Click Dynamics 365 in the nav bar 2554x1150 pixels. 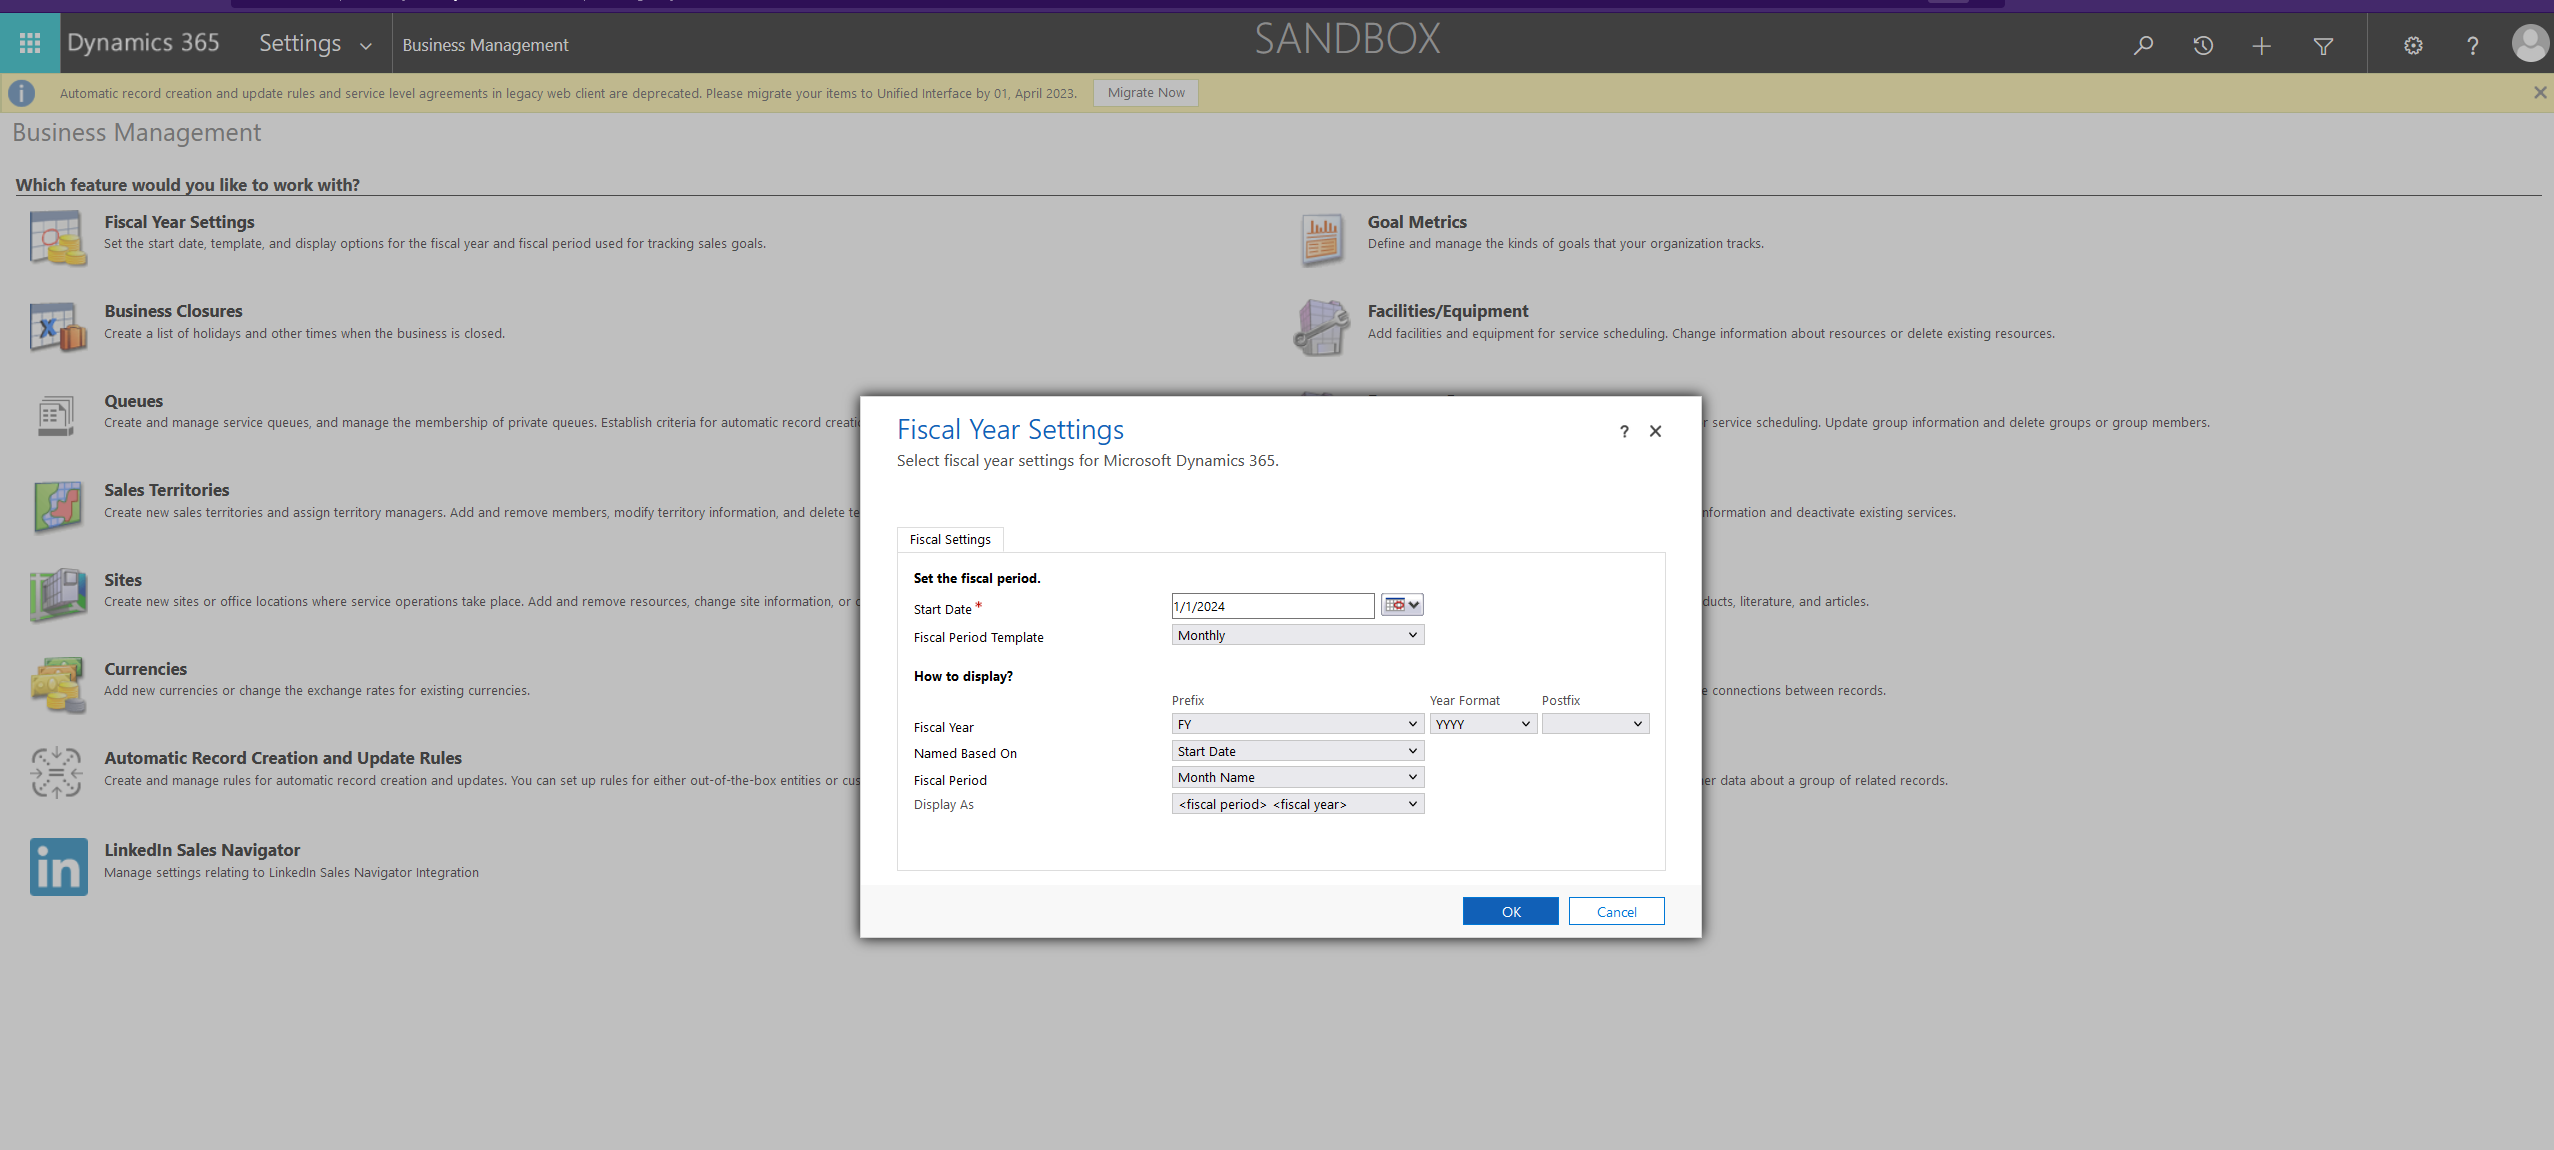[x=143, y=42]
